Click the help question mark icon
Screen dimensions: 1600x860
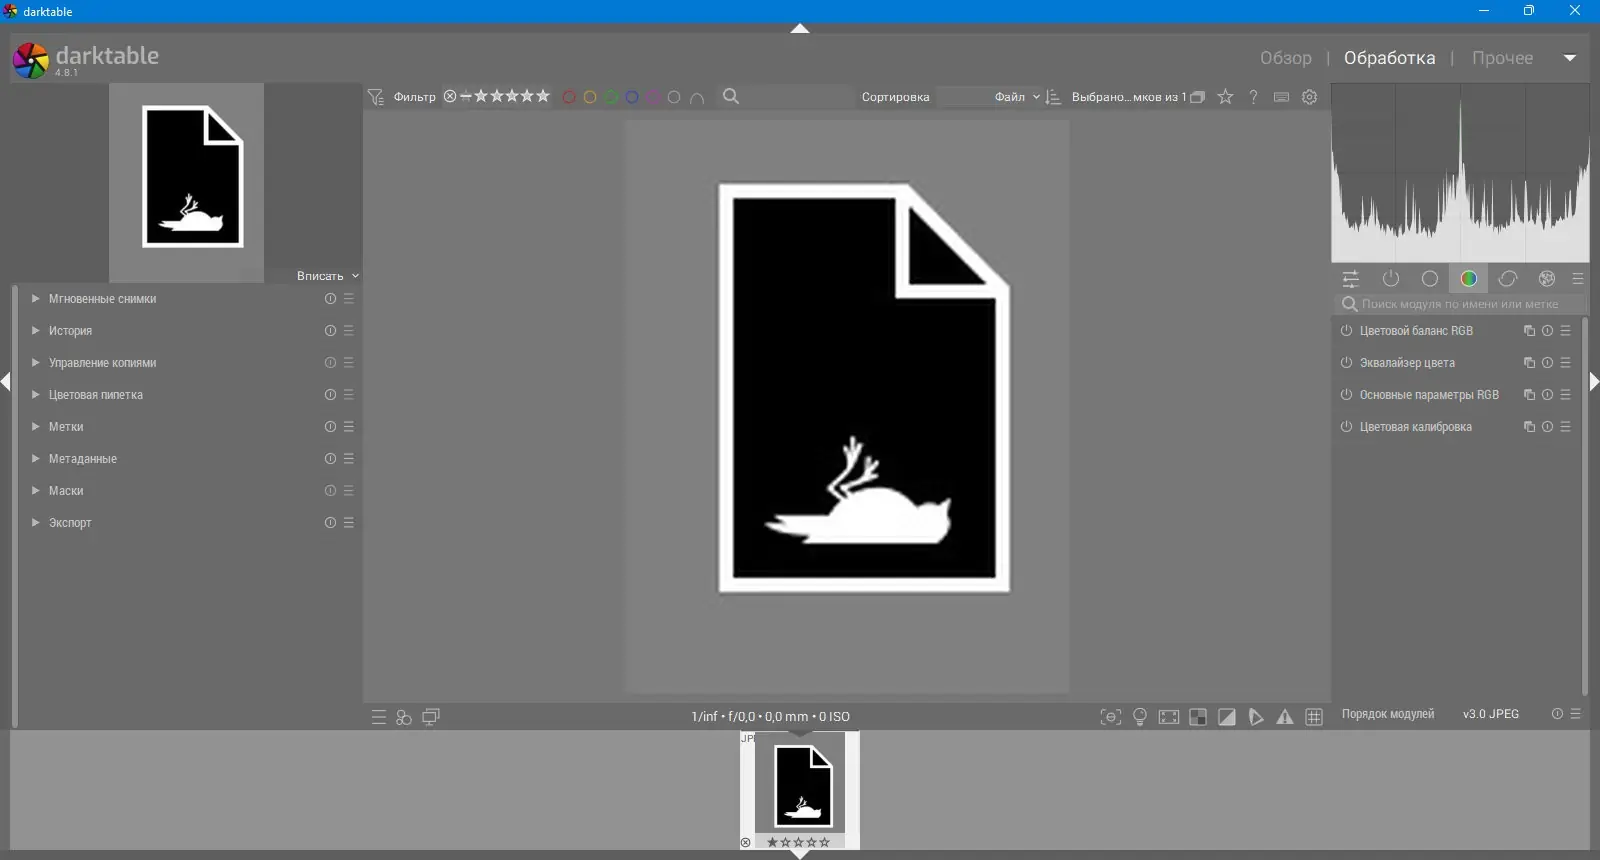point(1254,97)
